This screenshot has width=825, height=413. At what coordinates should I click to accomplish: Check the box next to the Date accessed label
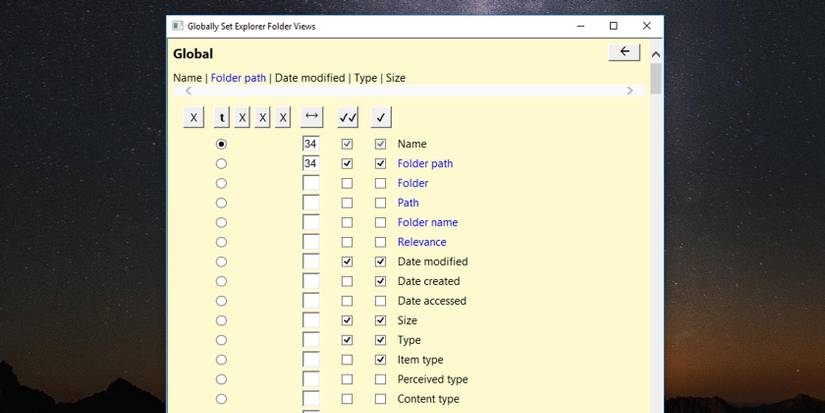(380, 301)
